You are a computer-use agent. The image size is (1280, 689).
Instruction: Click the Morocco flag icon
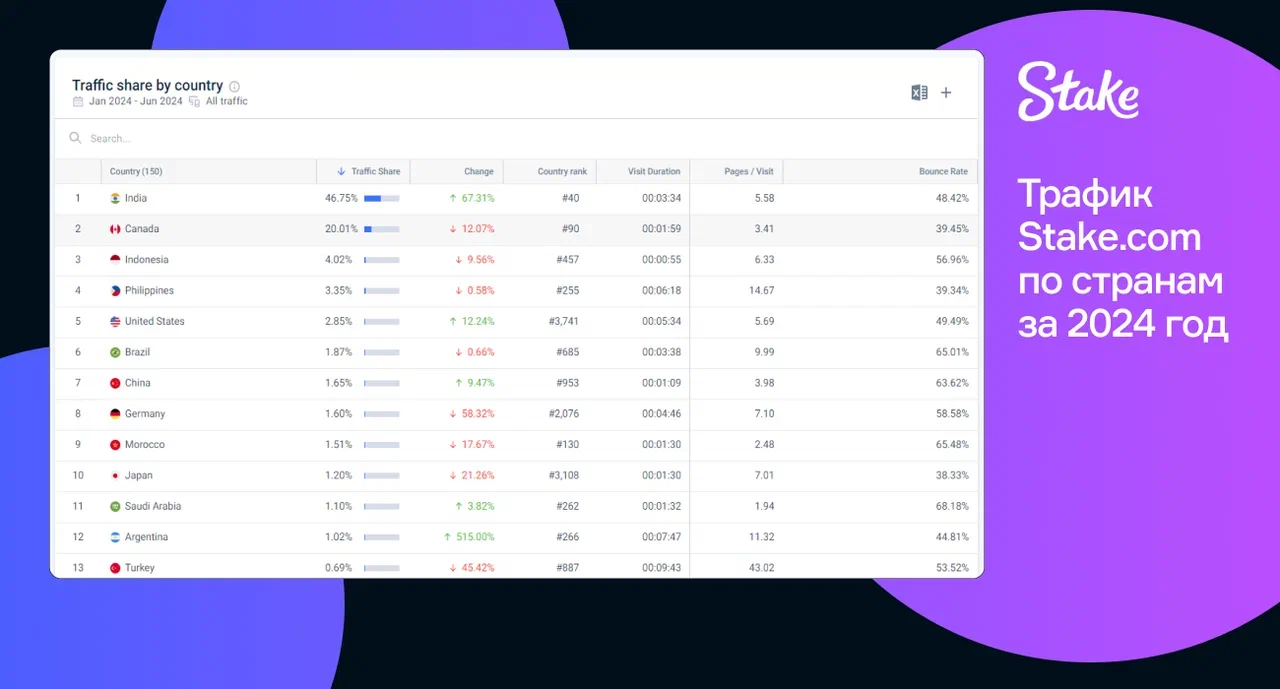click(115, 445)
